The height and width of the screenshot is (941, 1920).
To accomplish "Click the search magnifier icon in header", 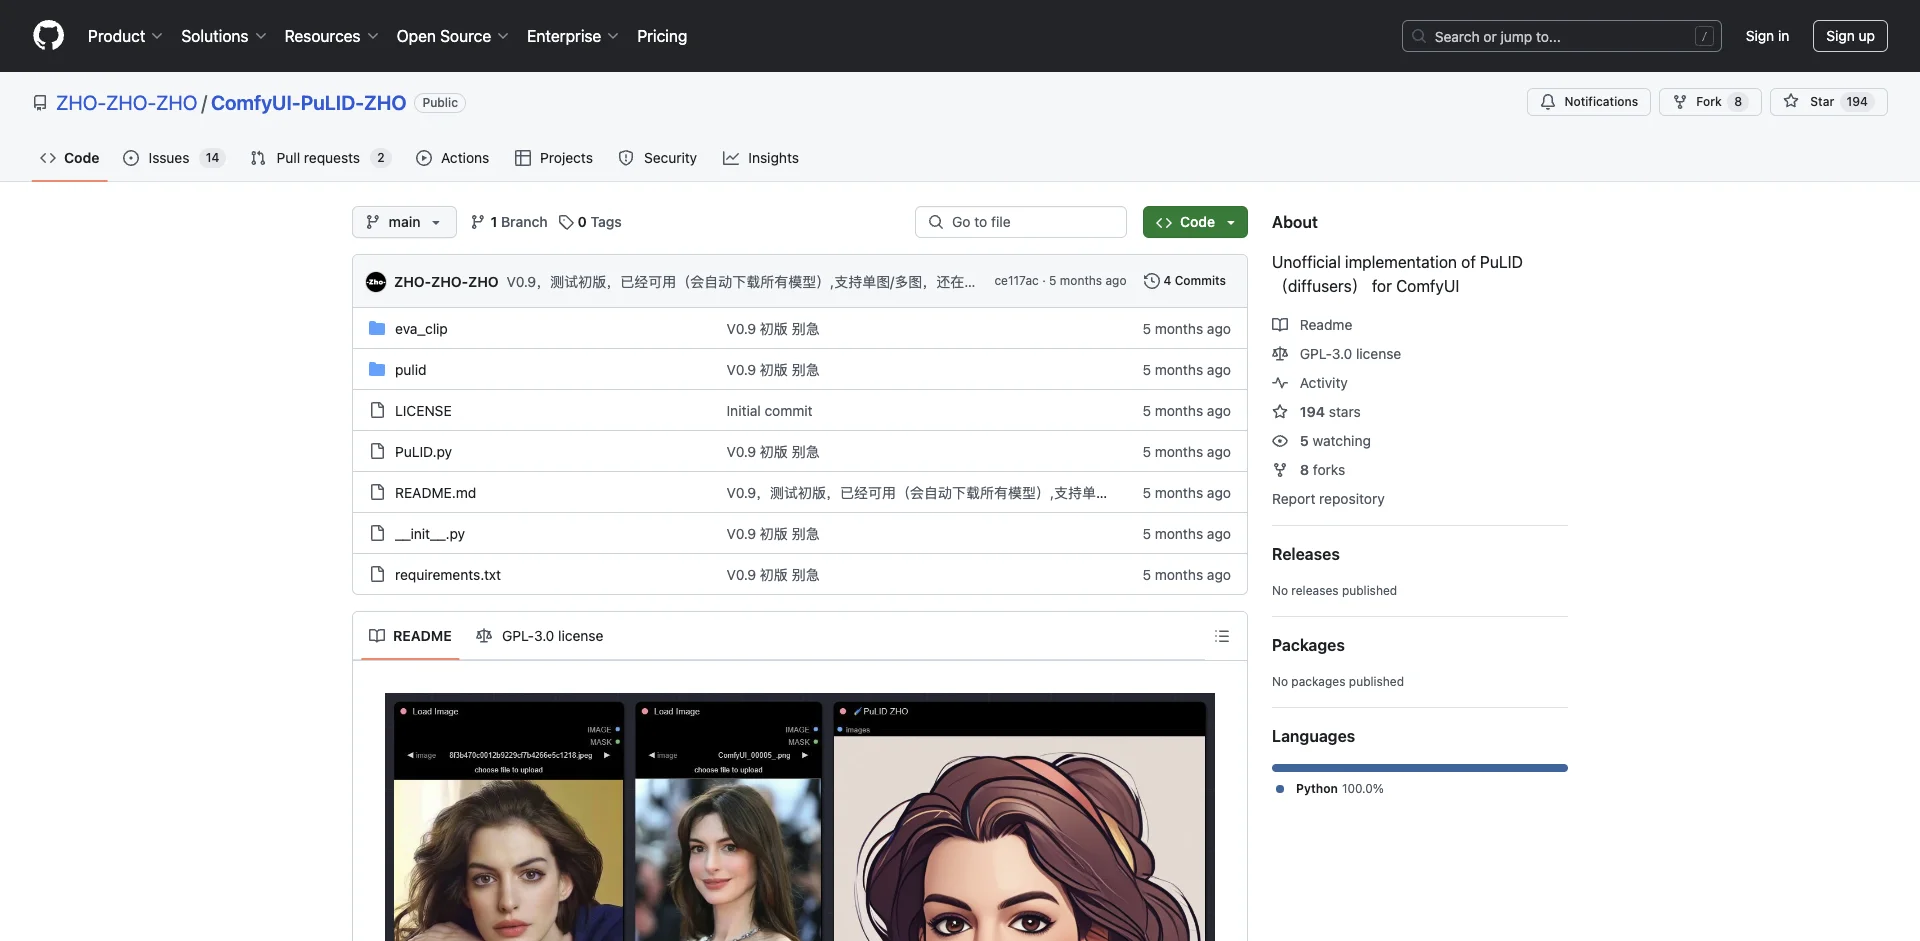I will 1419,36.
